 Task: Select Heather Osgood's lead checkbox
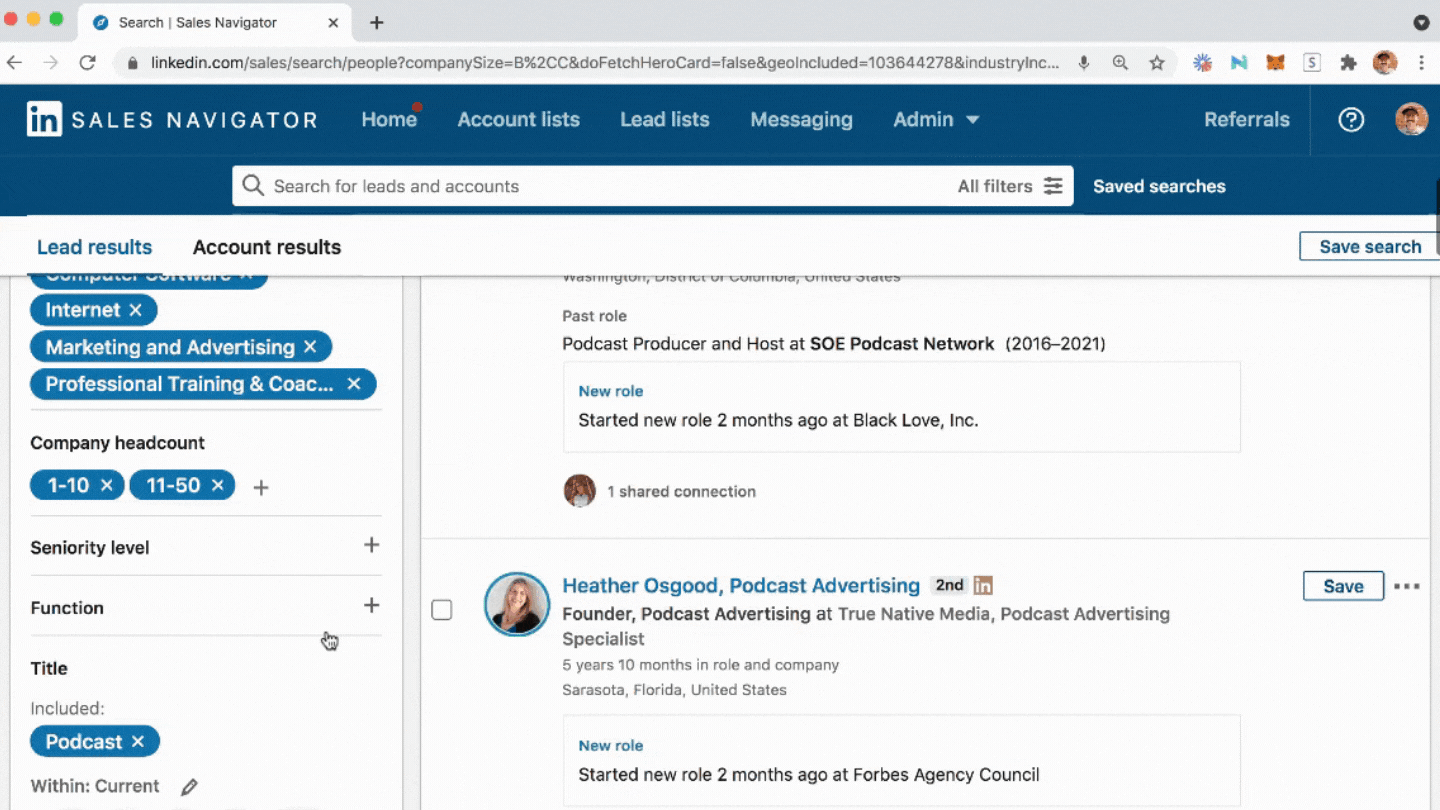click(442, 610)
